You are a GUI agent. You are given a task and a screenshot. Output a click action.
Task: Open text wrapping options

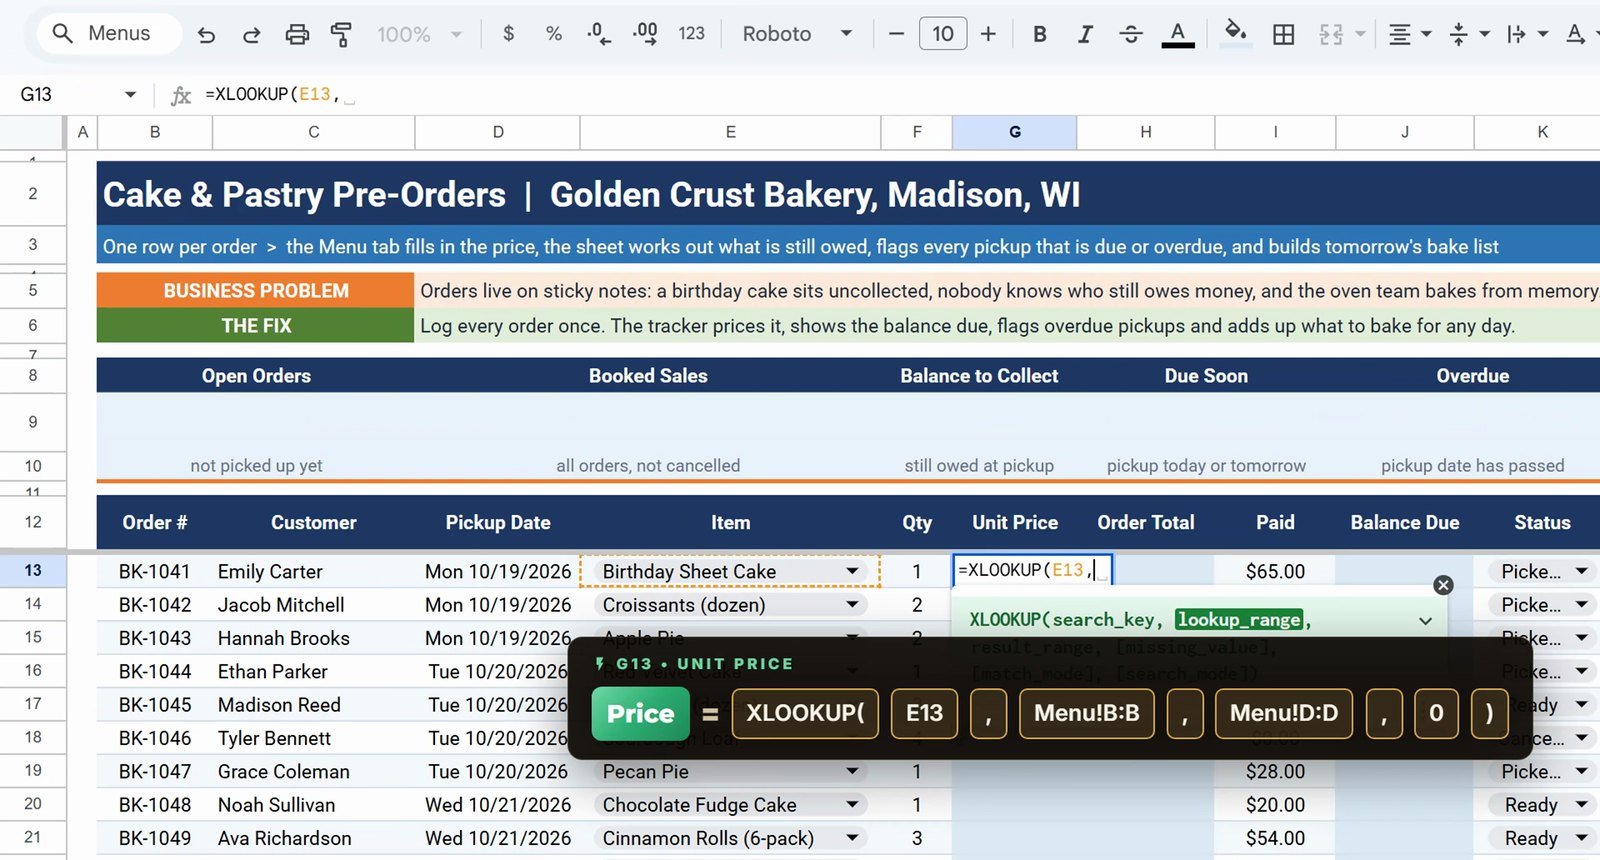click(x=1528, y=34)
